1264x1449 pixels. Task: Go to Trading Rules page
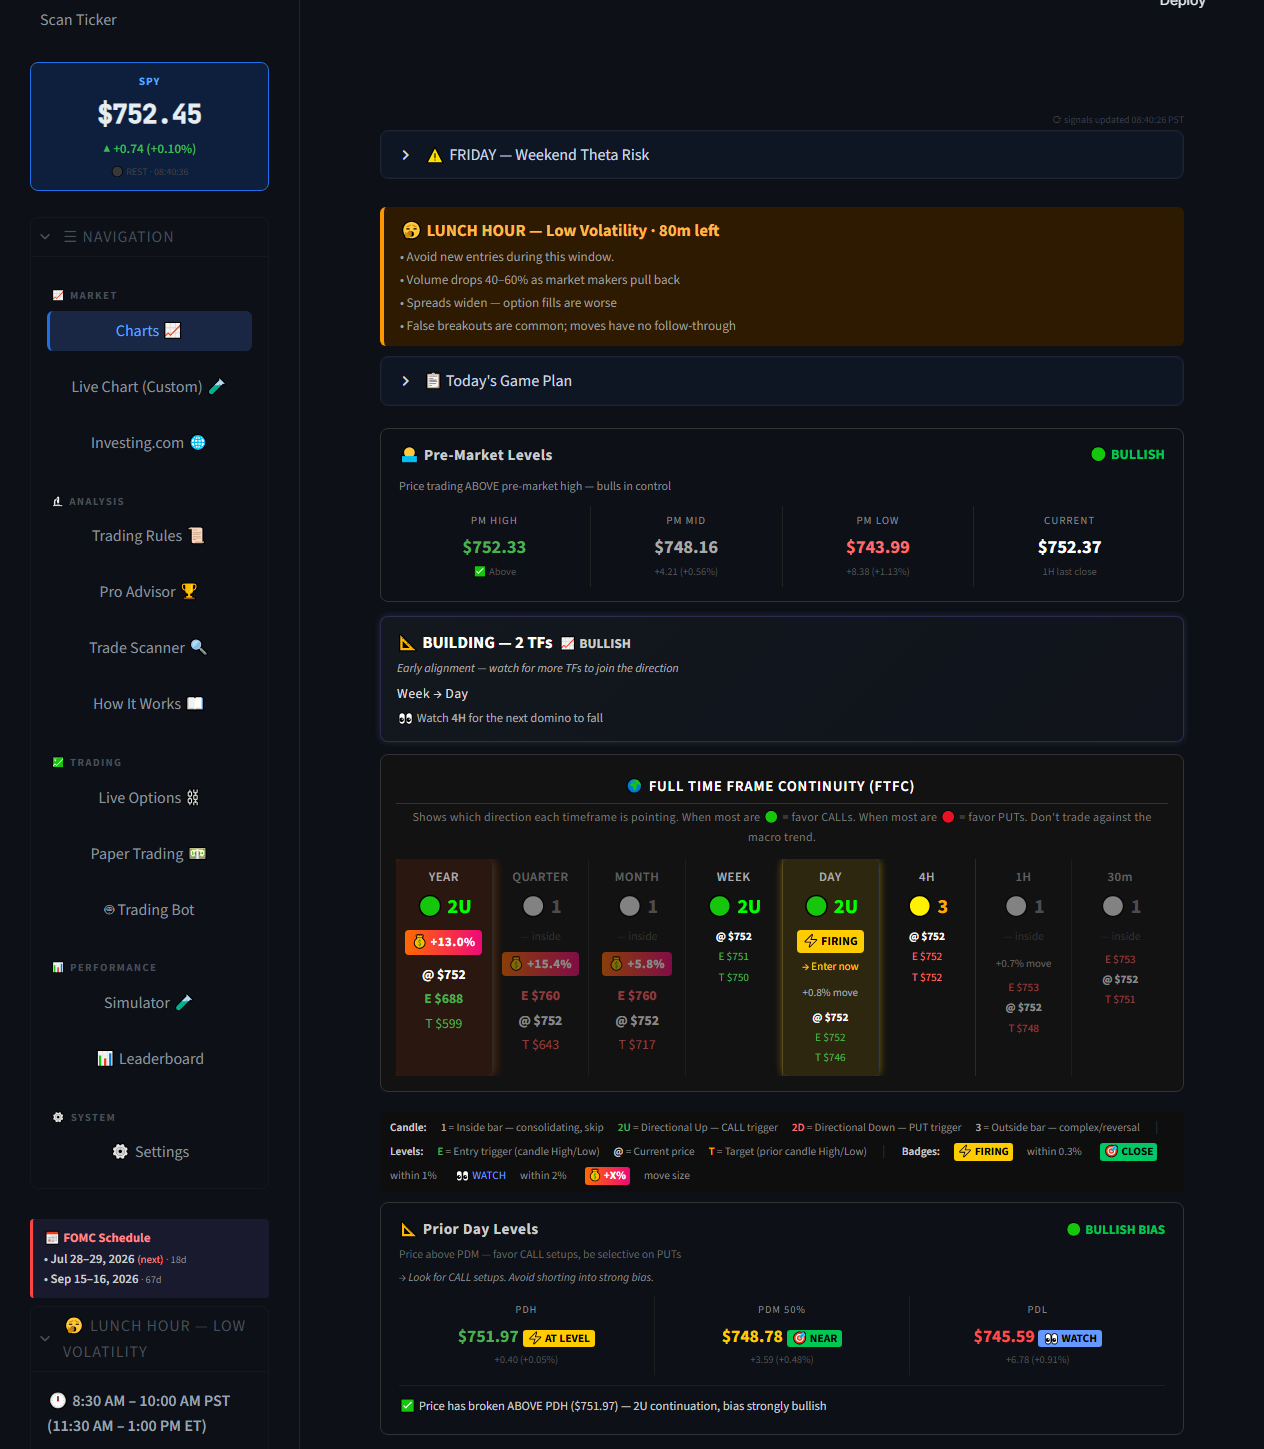[149, 536]
